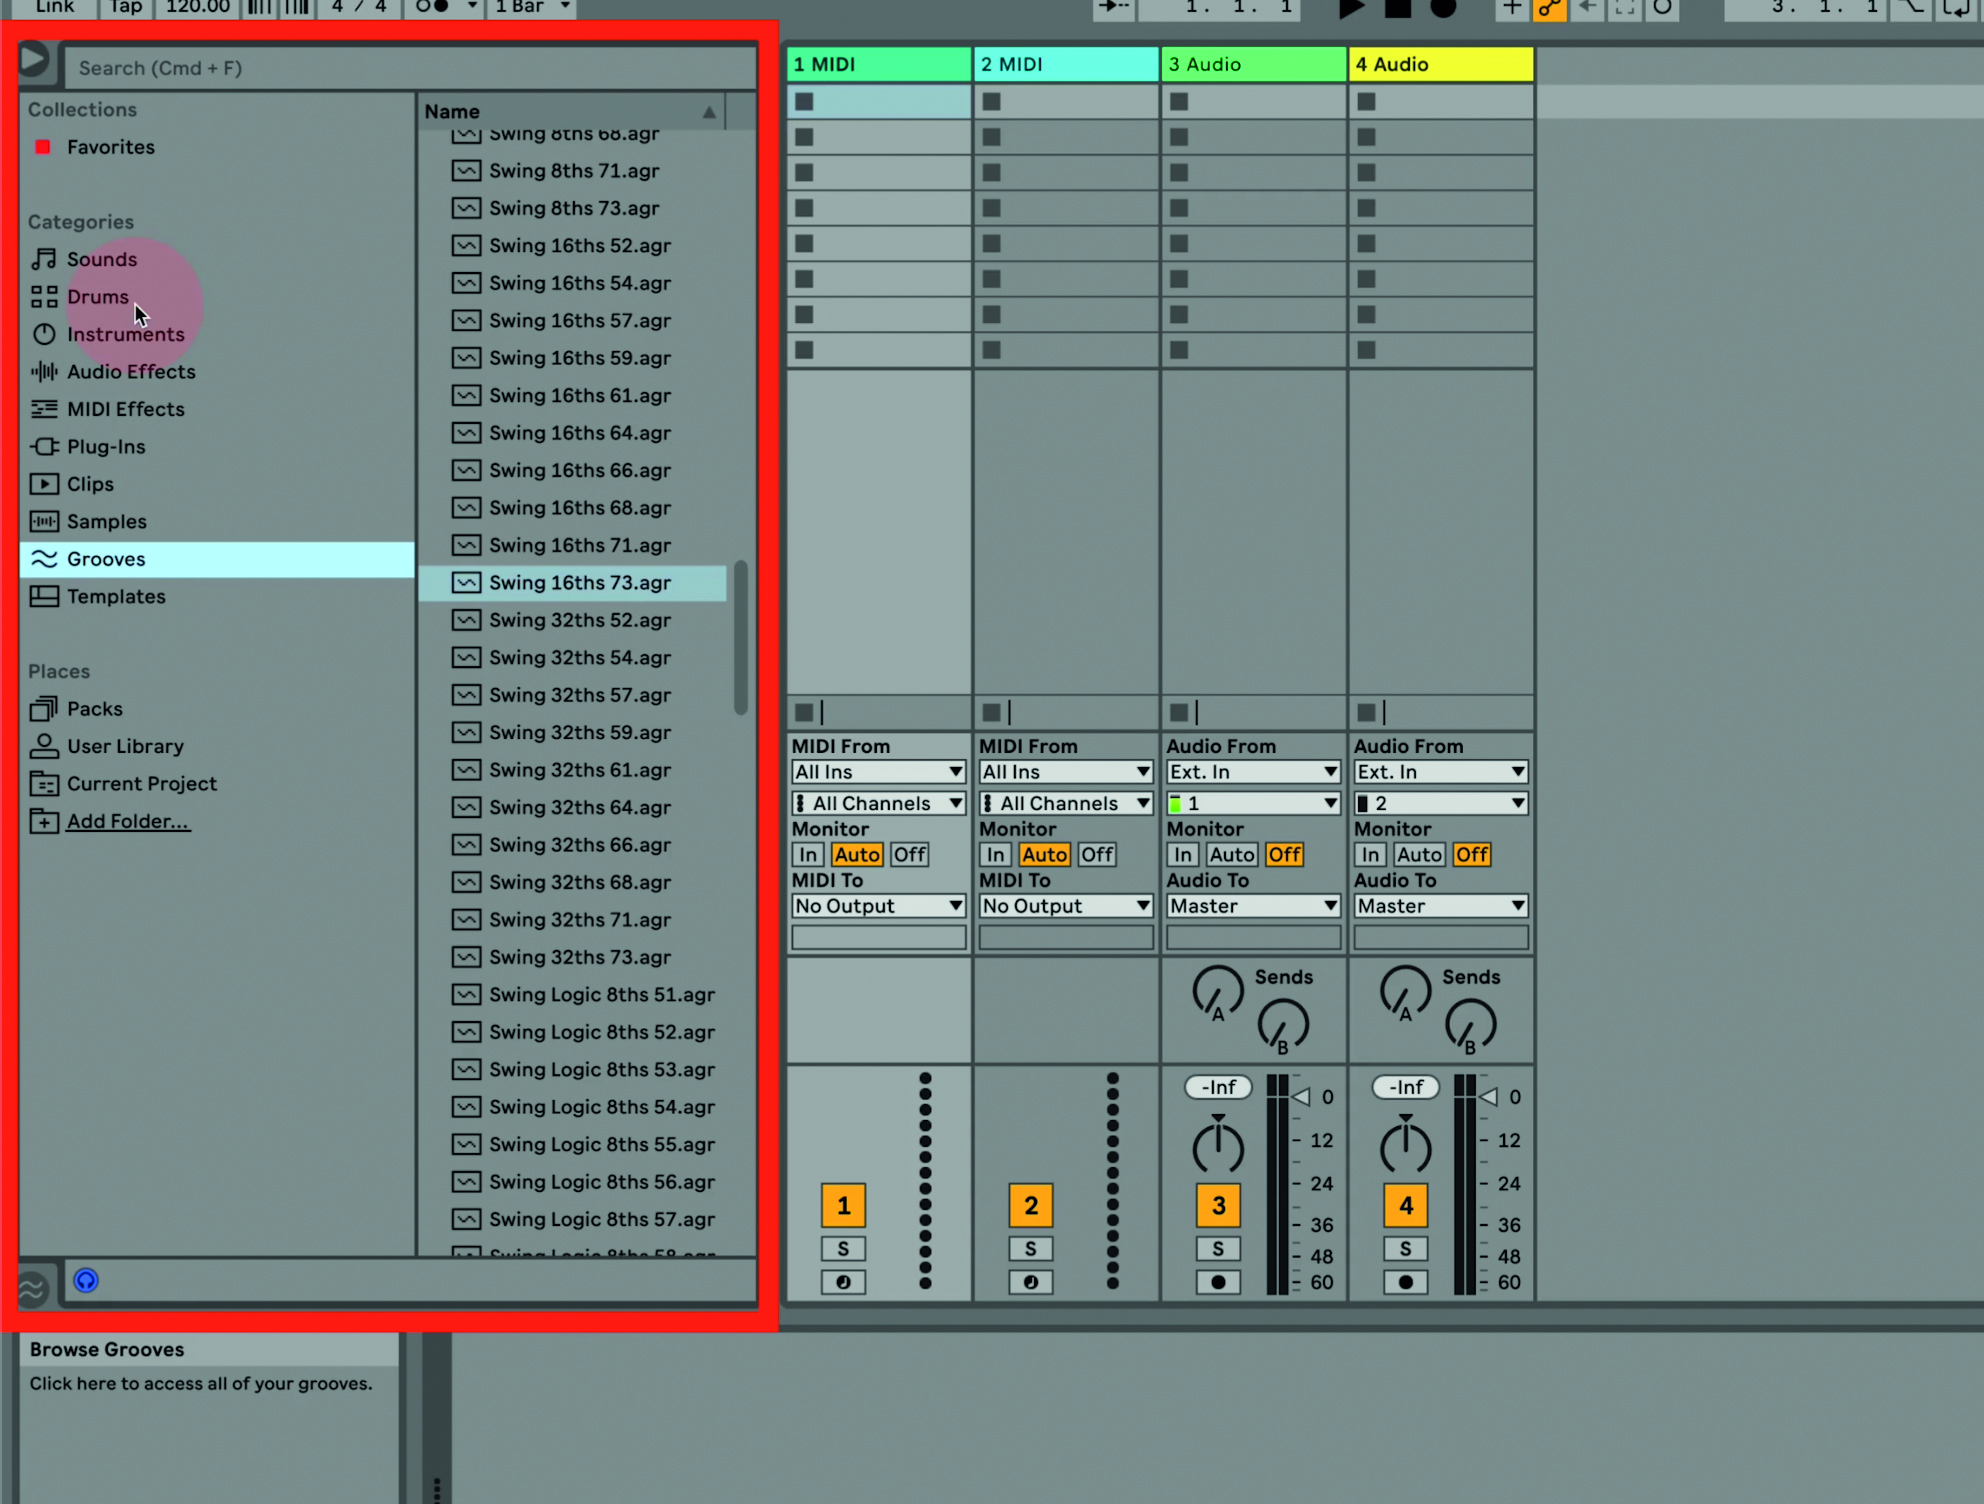Open the Sounds category
This screenshot has width=1984, height=1504.
[x=100, y=259]
